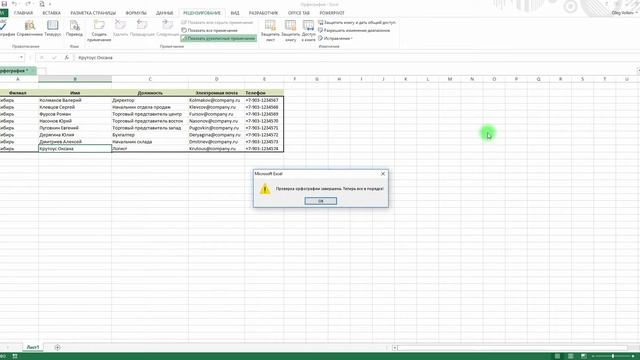Image resolution: width=640 pixels, height=360 pixels.
Task: Confirm formula entry with checkmark icon
Action: [54, 58]
